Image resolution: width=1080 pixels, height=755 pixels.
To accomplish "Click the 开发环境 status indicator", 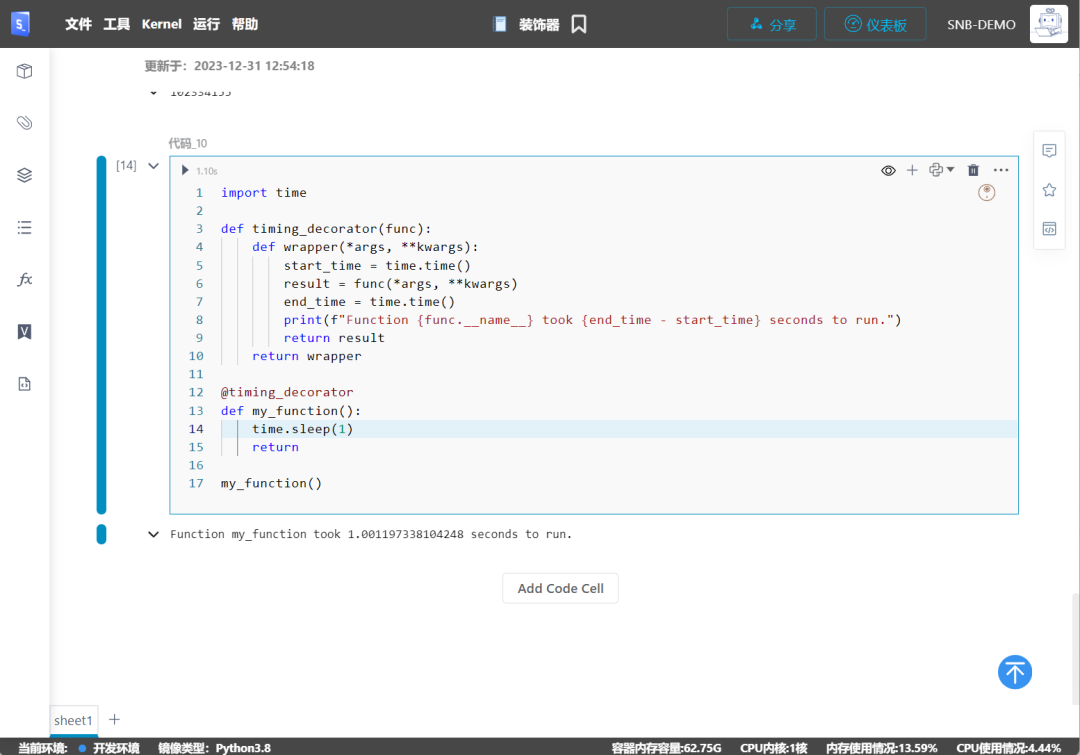I will tap(109, 748).
